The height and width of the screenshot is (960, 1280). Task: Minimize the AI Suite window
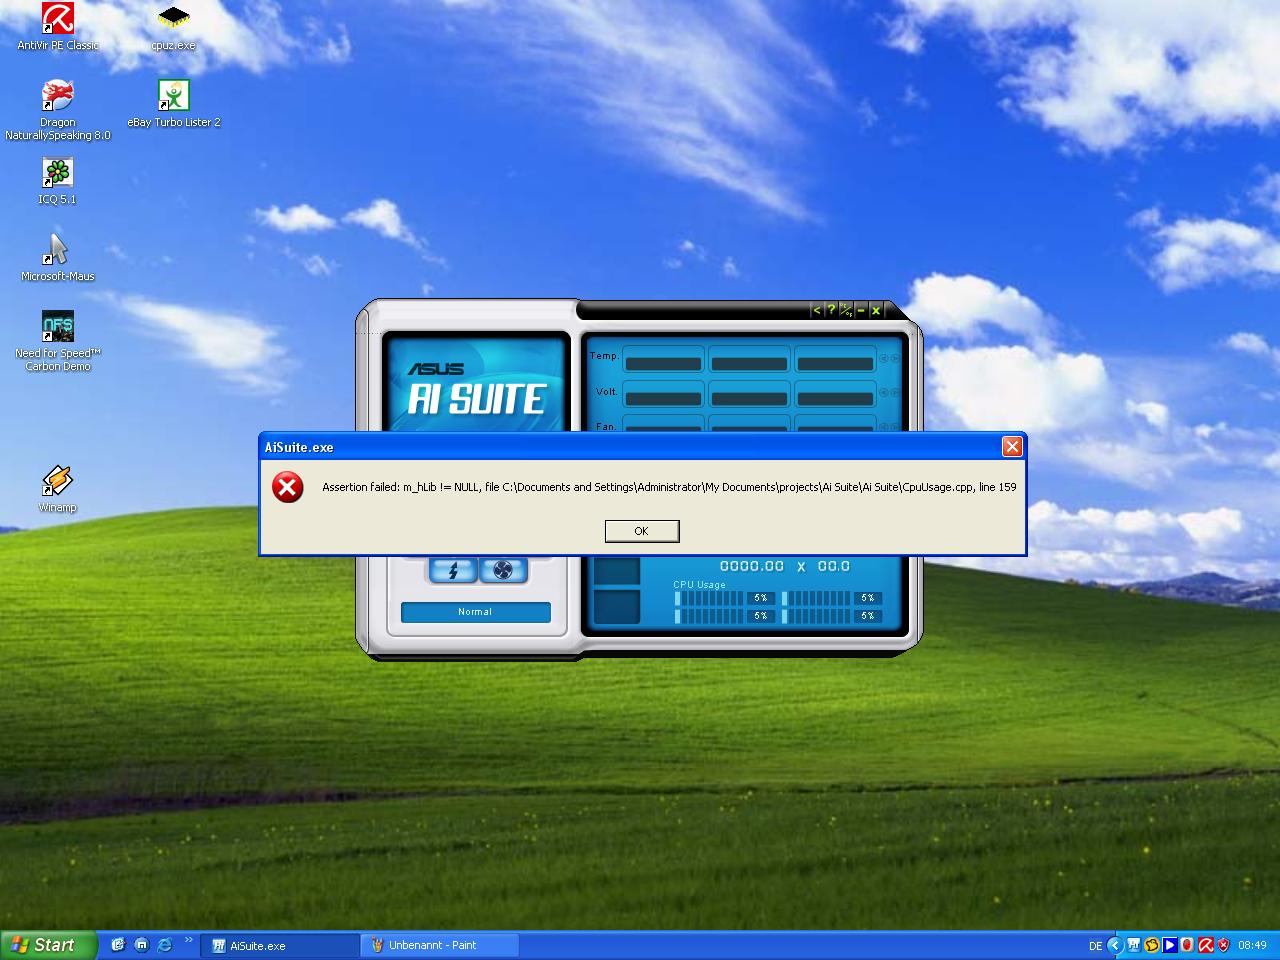click(860, 310)
